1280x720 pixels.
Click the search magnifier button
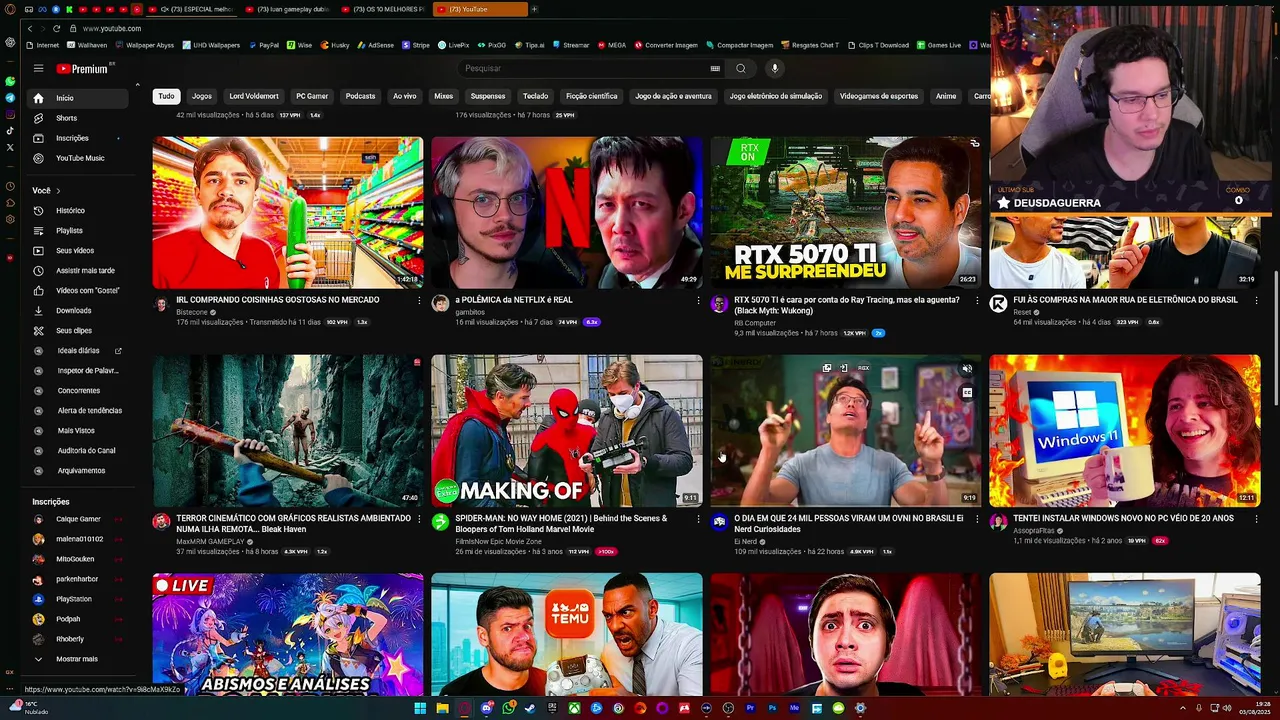point(741,68)
